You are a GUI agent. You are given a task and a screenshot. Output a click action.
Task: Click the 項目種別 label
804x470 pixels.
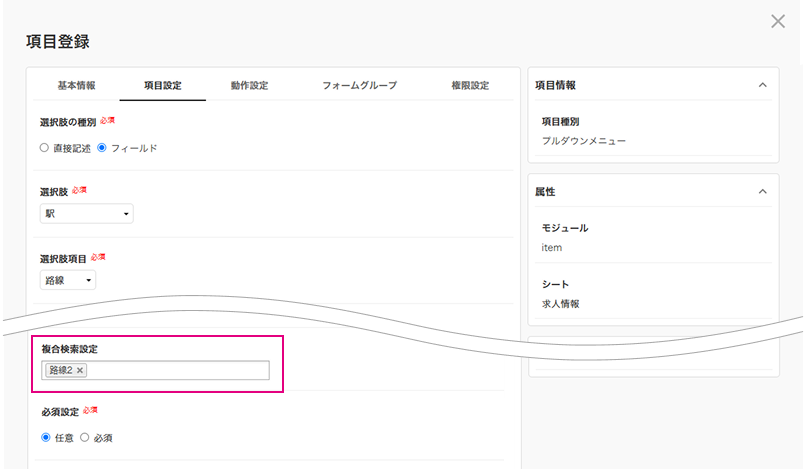(560, 121)
